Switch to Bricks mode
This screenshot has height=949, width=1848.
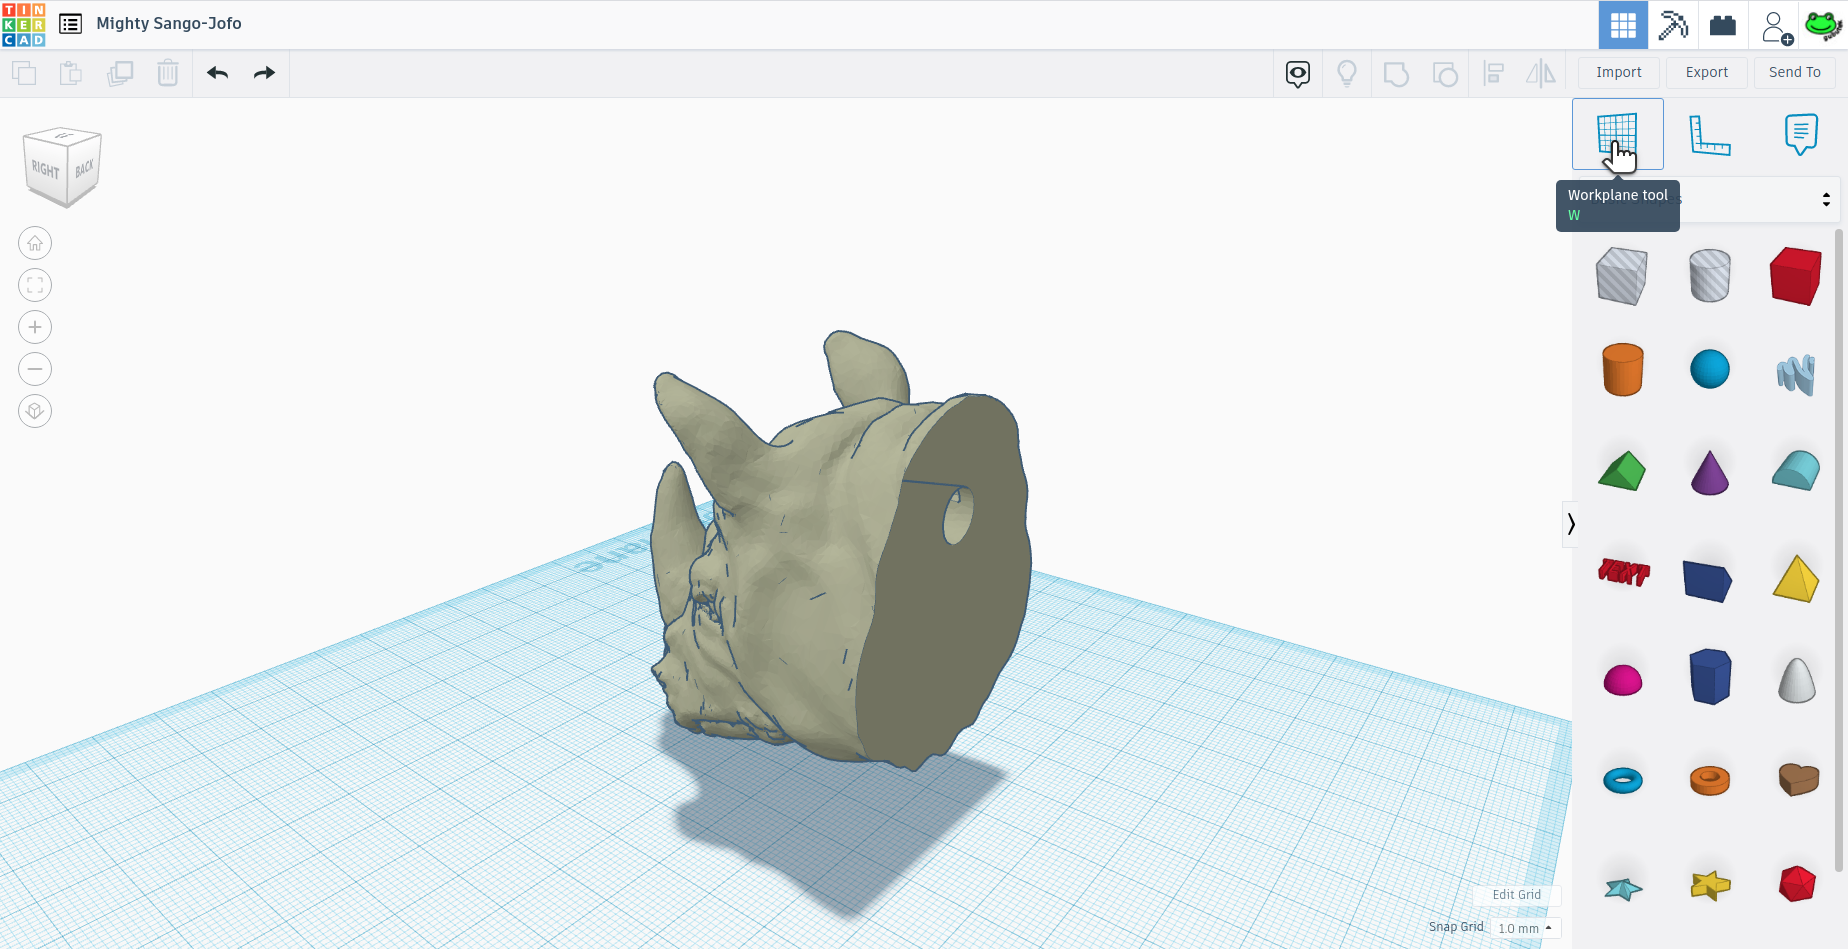tap(1722, 24)
